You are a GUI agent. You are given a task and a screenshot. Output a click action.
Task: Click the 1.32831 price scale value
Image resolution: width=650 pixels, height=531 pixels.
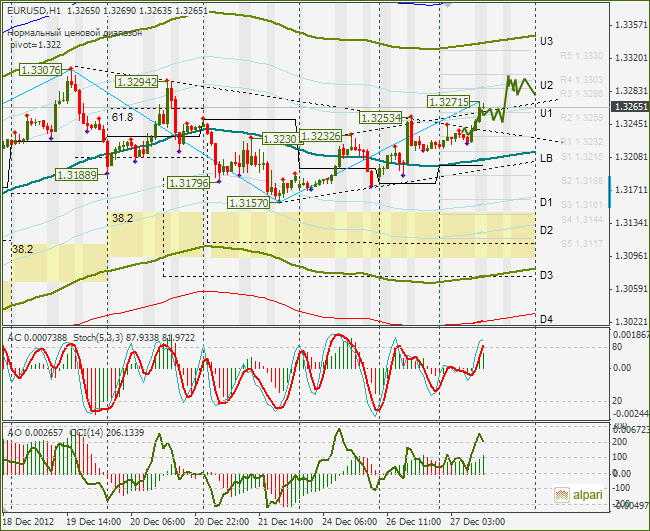[x=631, y=91]
